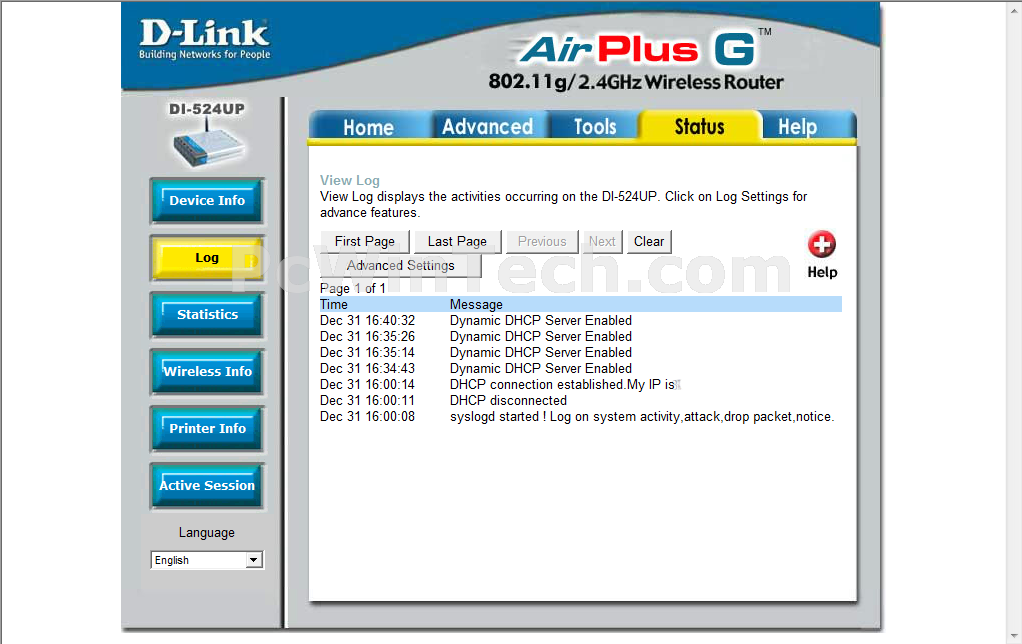Image resolution: width=1022 pixels, height=644 pixels.
Task: Click the Language label
Action: [x=207, y=533]
